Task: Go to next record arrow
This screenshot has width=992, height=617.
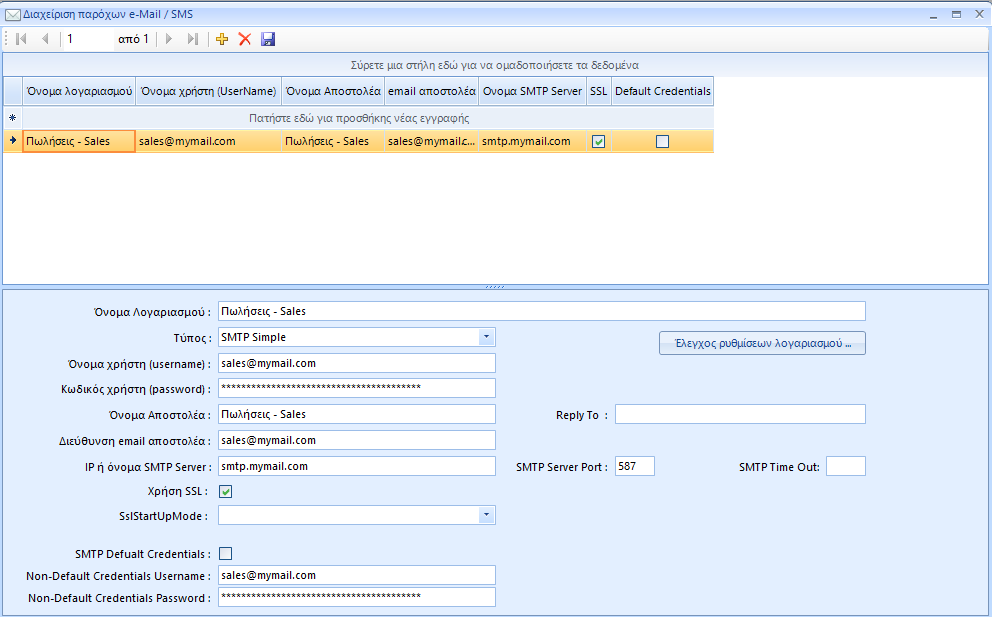Action: (169, 39)
